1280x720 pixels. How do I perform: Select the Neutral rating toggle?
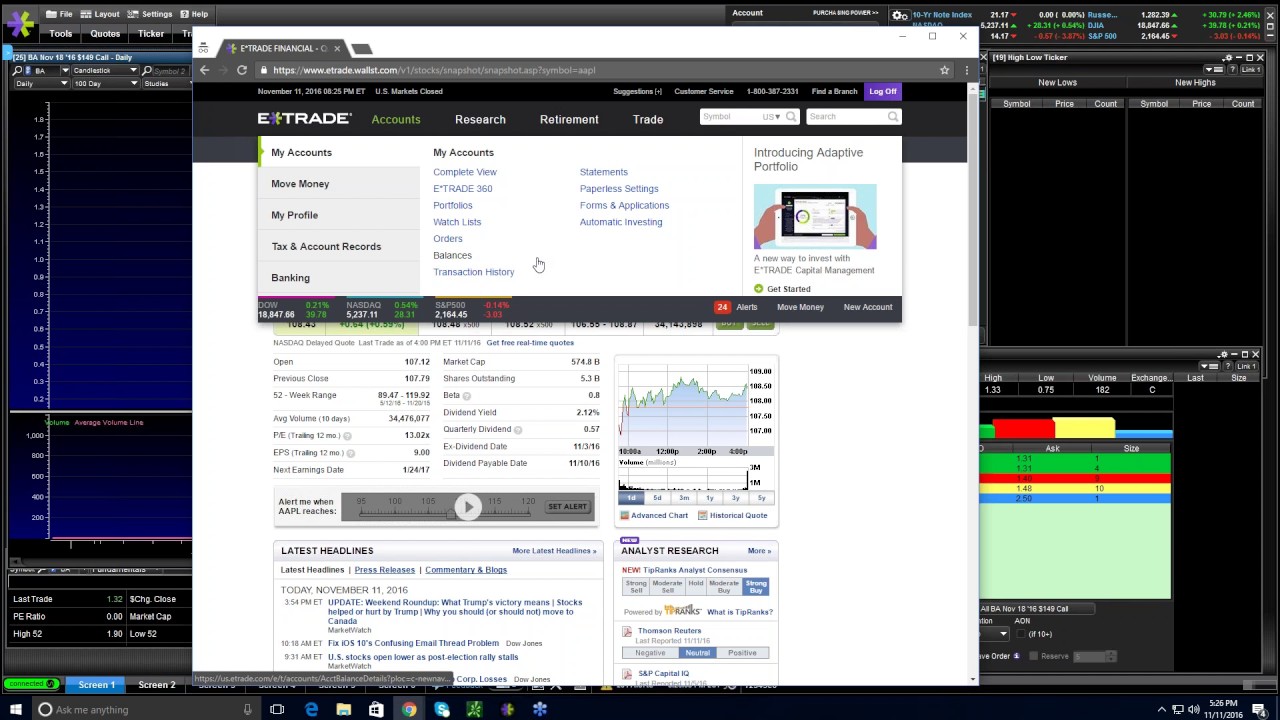[697, 652]
